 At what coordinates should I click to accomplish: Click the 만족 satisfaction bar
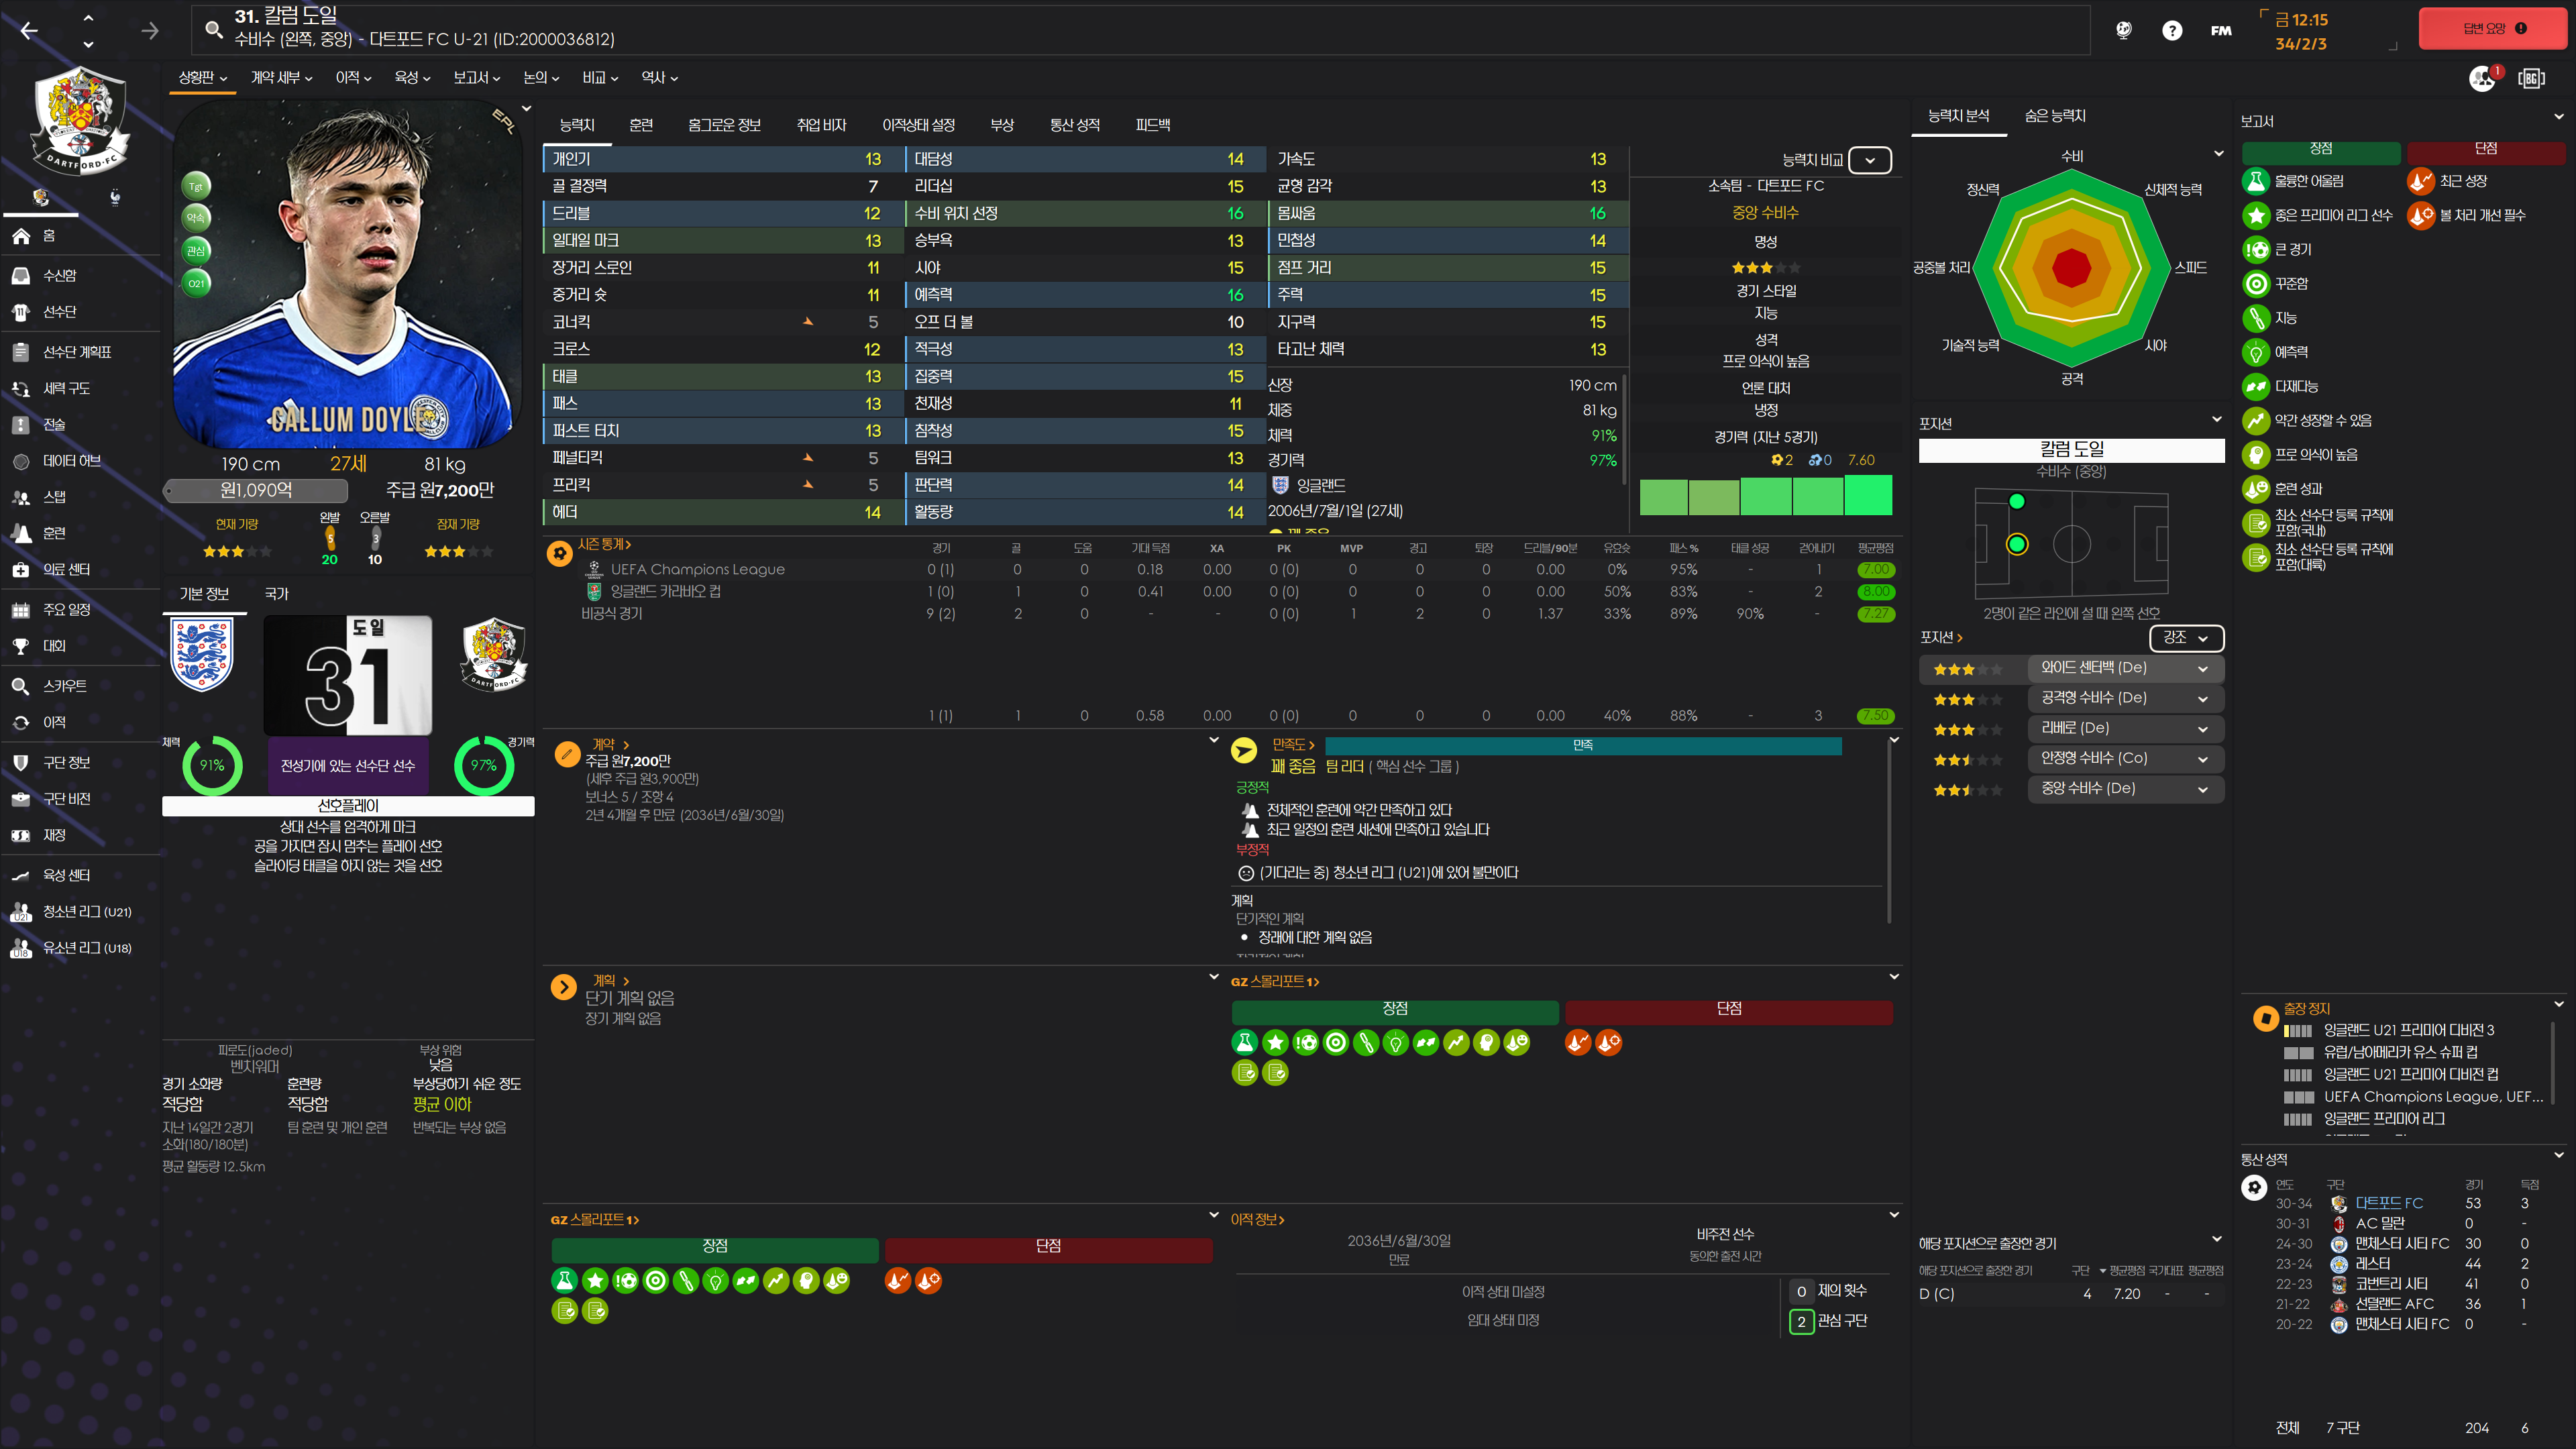[x=1582, y=746]
